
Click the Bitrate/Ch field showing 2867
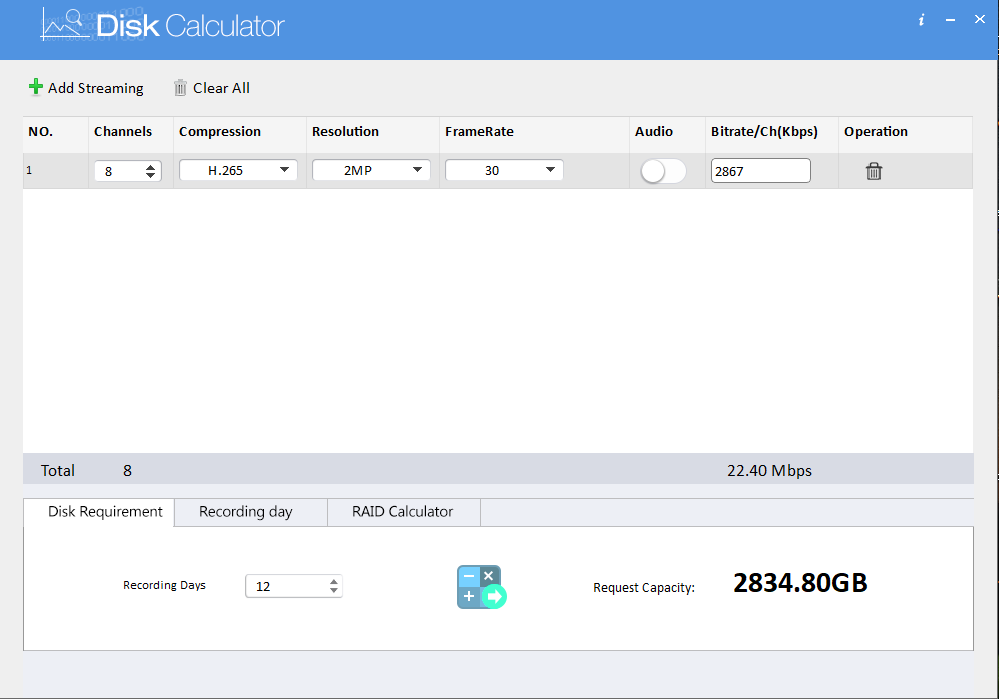tap(761, 171)
